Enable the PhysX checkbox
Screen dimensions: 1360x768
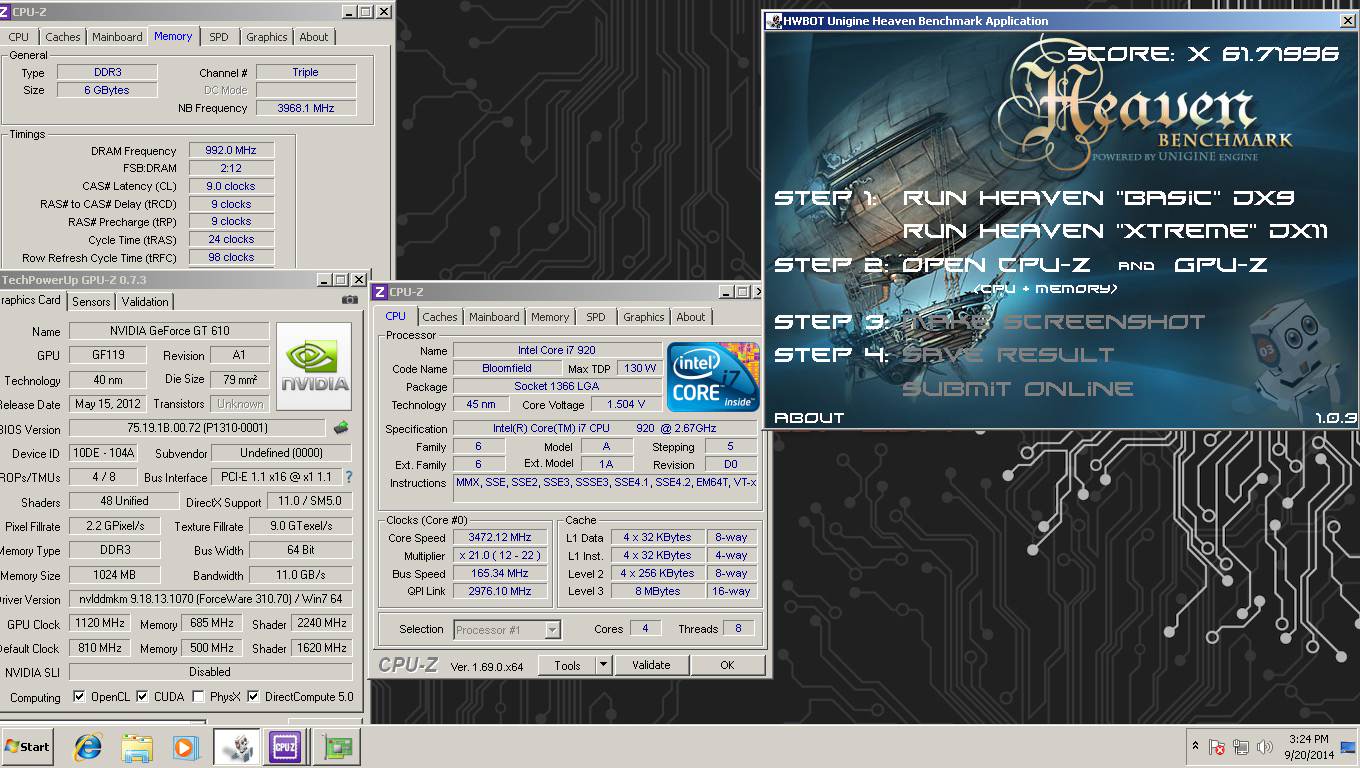click(x=198, y=697)
